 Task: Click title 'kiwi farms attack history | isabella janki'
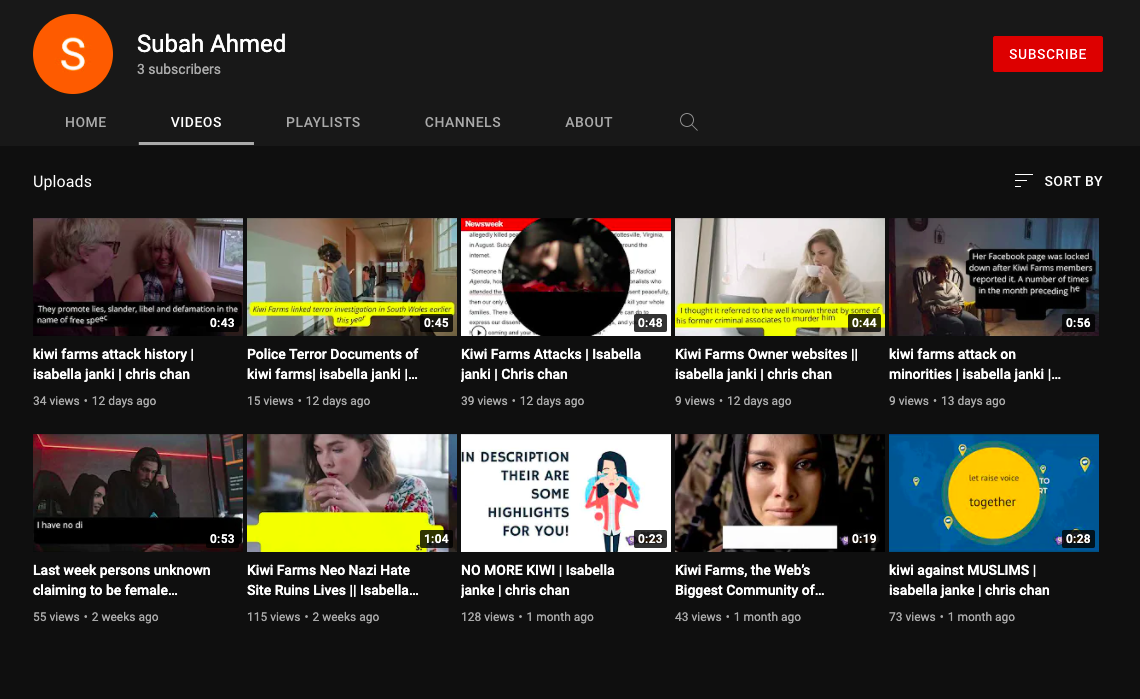click(113, 364)
